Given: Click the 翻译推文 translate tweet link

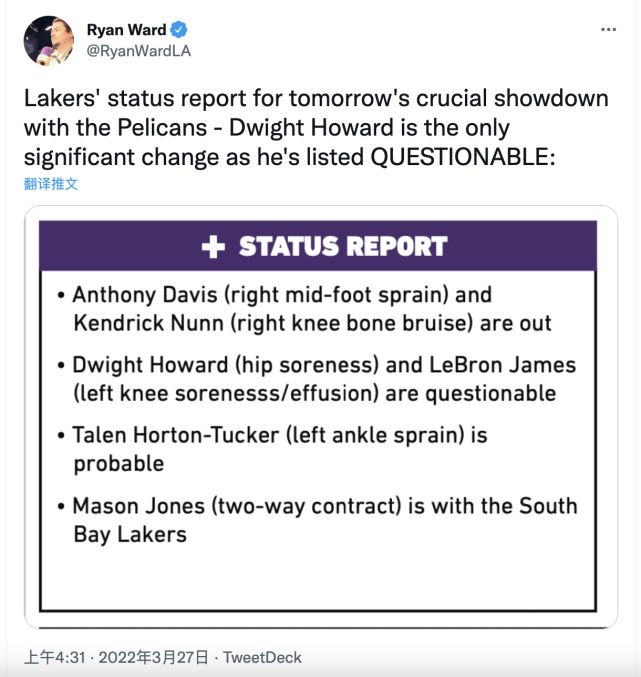Looking at the screenshot, I should 51,184.
